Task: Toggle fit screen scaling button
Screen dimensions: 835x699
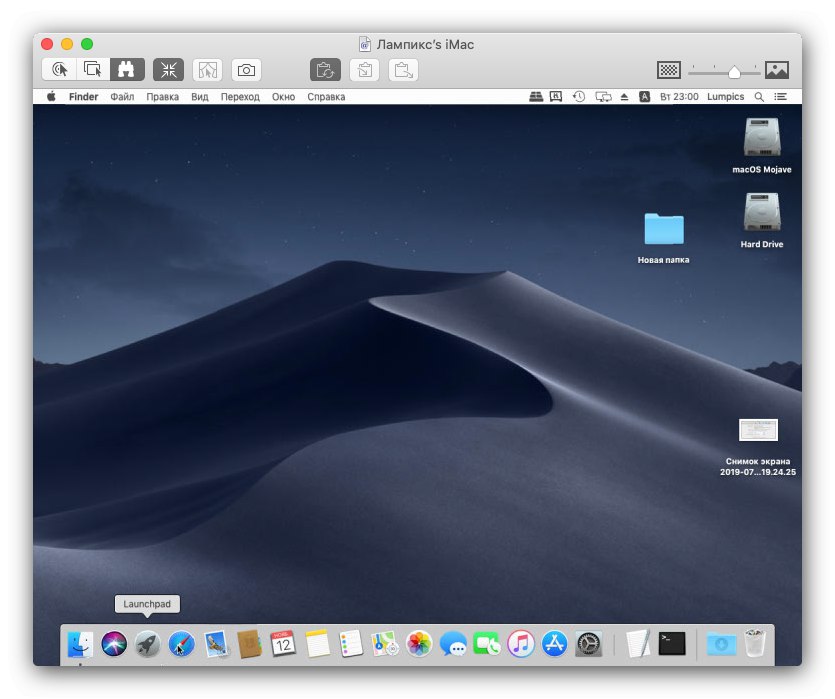Action: point(169,70)
